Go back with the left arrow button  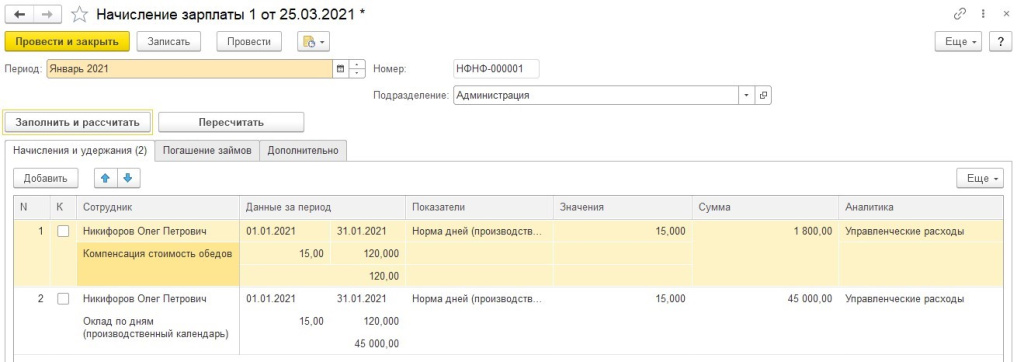(x=19, y=14)
